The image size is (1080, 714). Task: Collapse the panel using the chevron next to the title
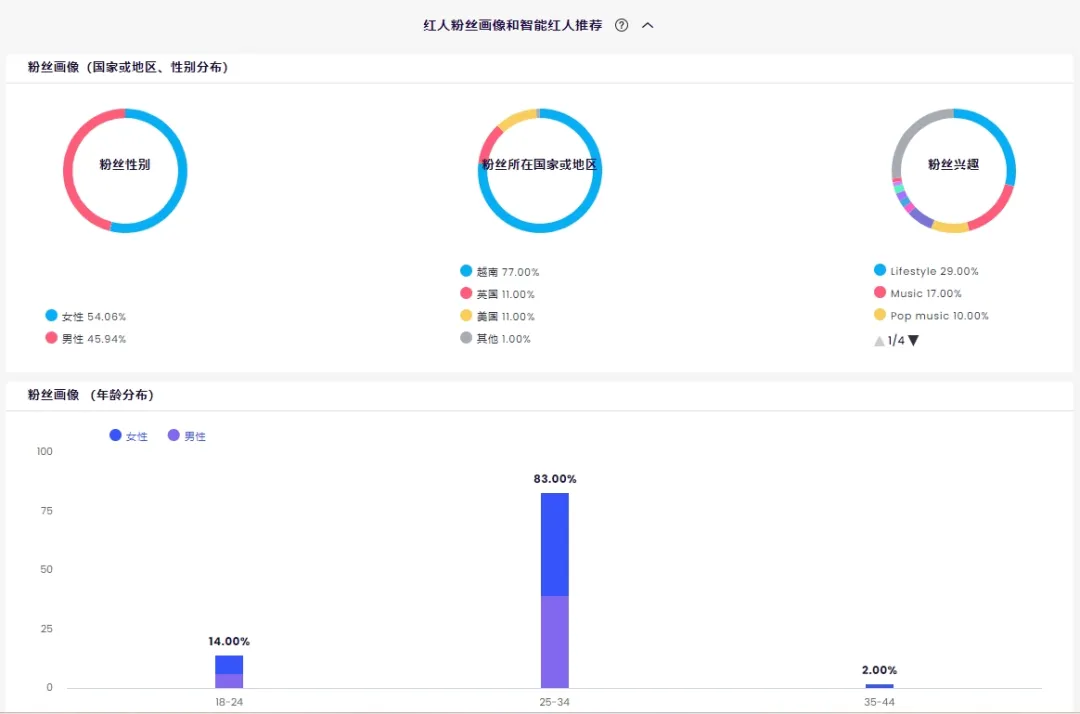coord(647,25)
